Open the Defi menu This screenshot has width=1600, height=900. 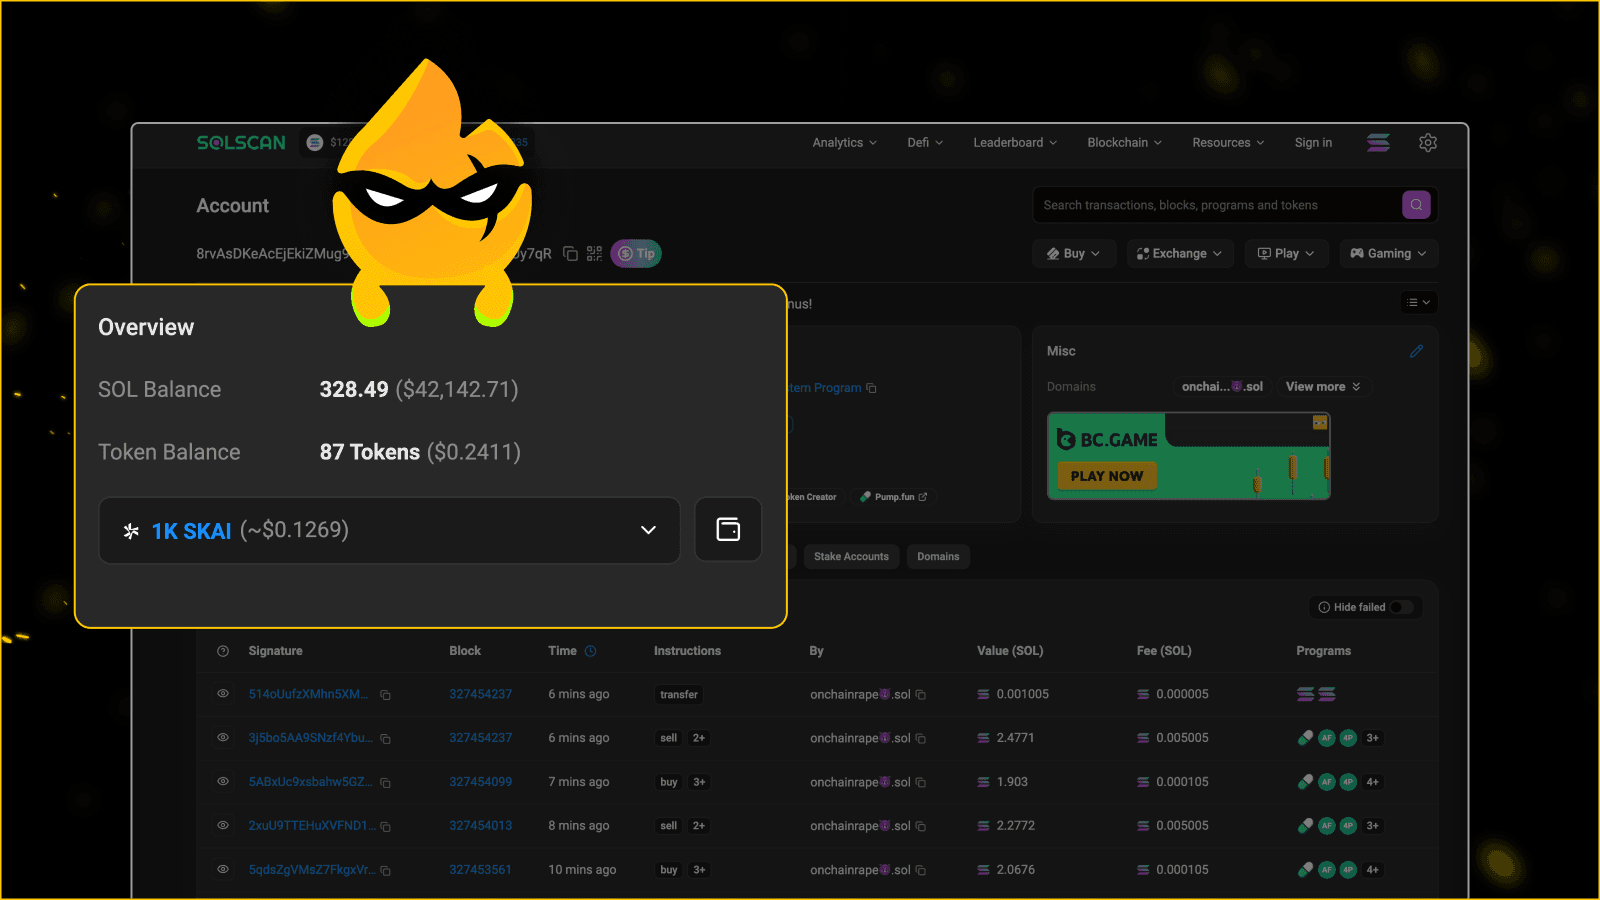pos(925,143)
